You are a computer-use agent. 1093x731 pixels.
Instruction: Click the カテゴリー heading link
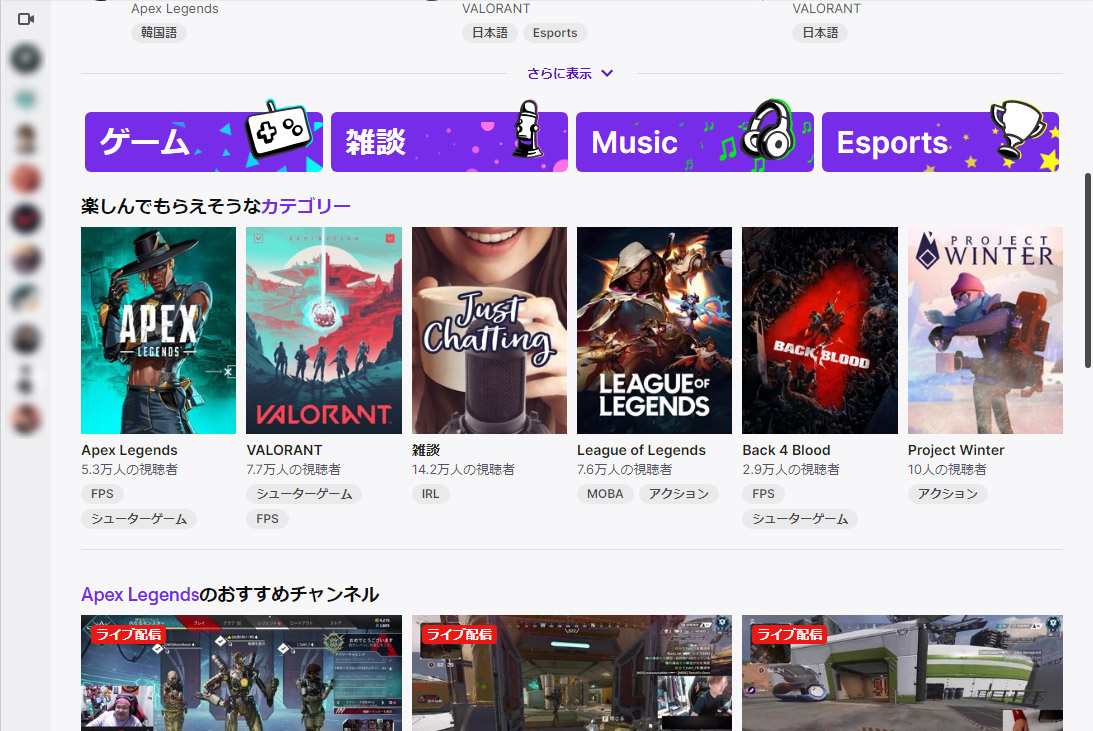pos(305,206)
